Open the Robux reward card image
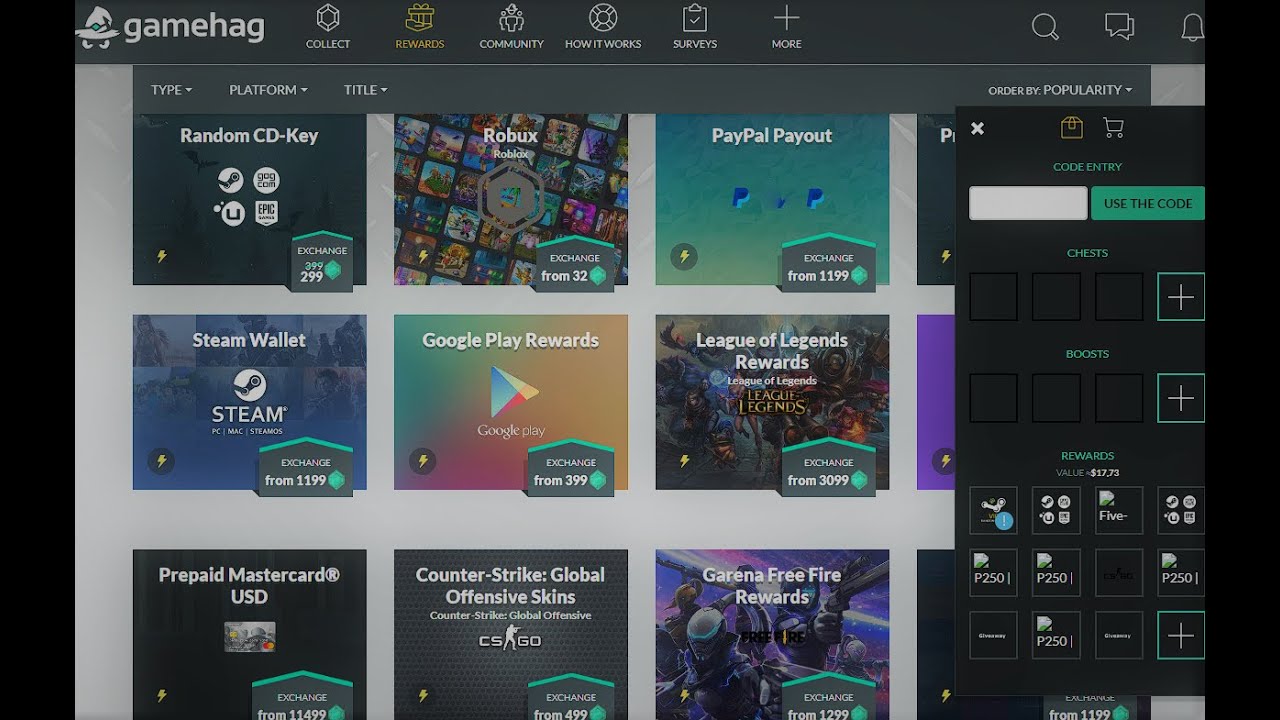This screenshot has height=720, width=1280. pos(511,200)
